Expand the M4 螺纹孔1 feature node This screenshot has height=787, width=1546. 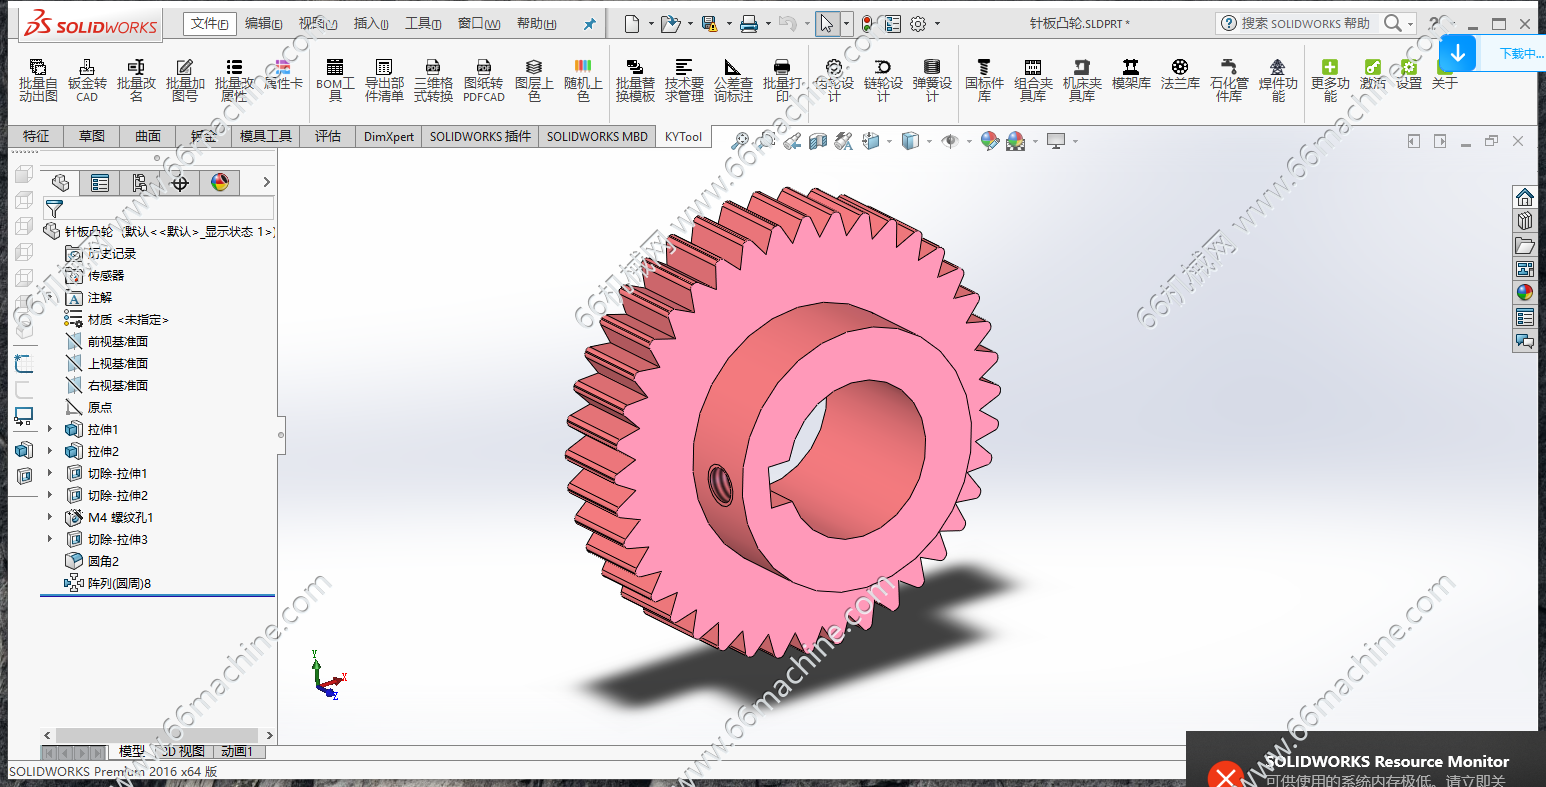tap(50, 517)
